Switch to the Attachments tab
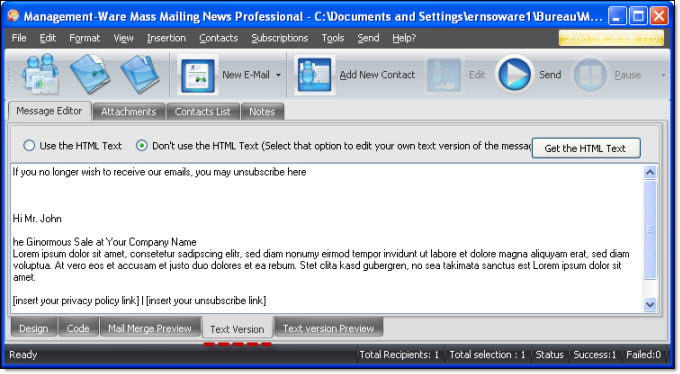 [128, 112]
